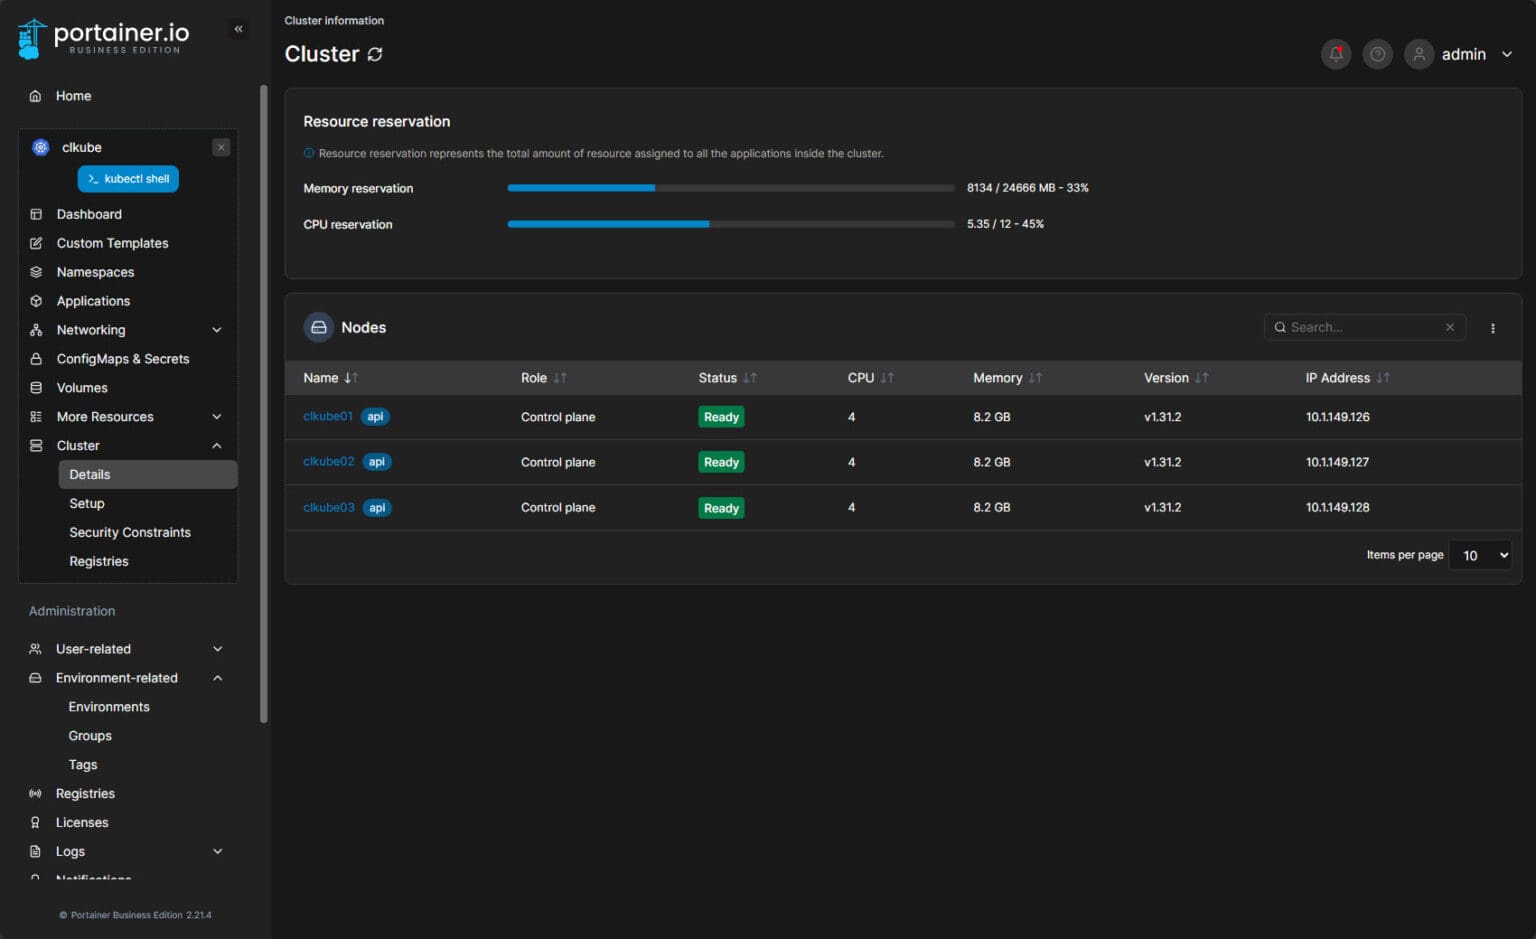Open the clkube01 node details

point(328,417)
